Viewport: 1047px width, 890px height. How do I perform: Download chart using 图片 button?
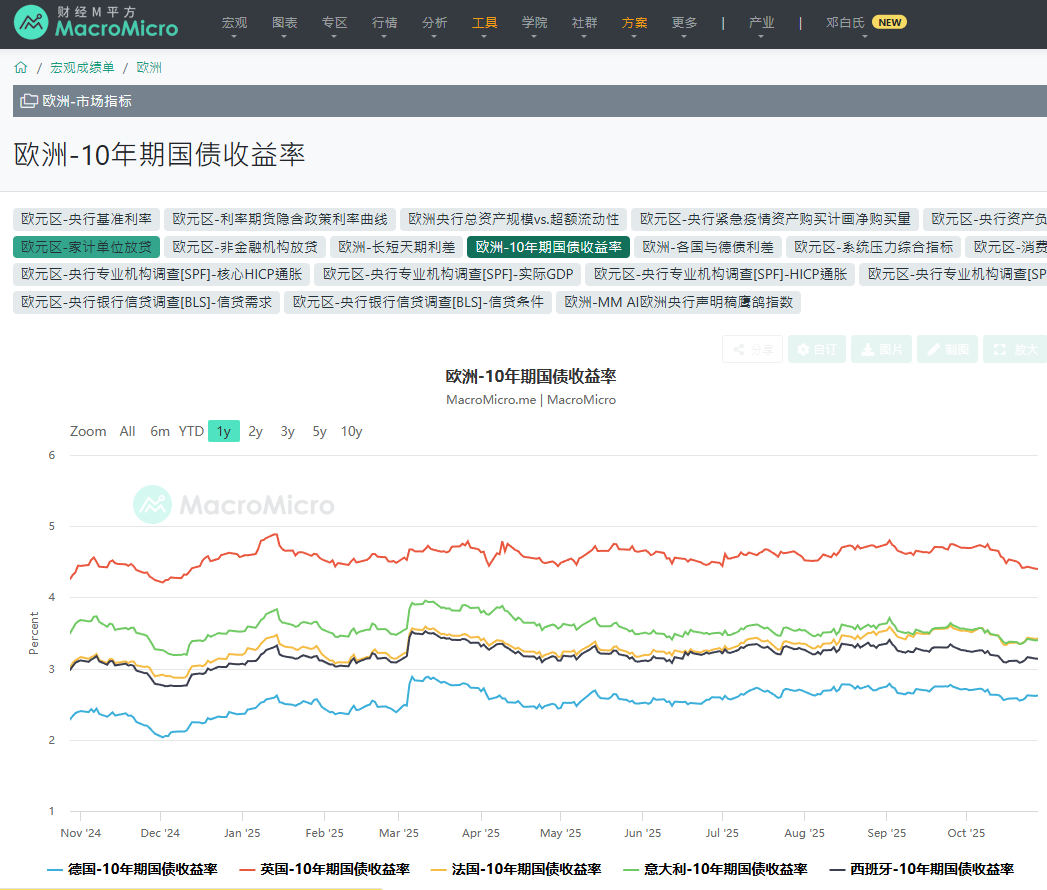(x=880, y=350)
